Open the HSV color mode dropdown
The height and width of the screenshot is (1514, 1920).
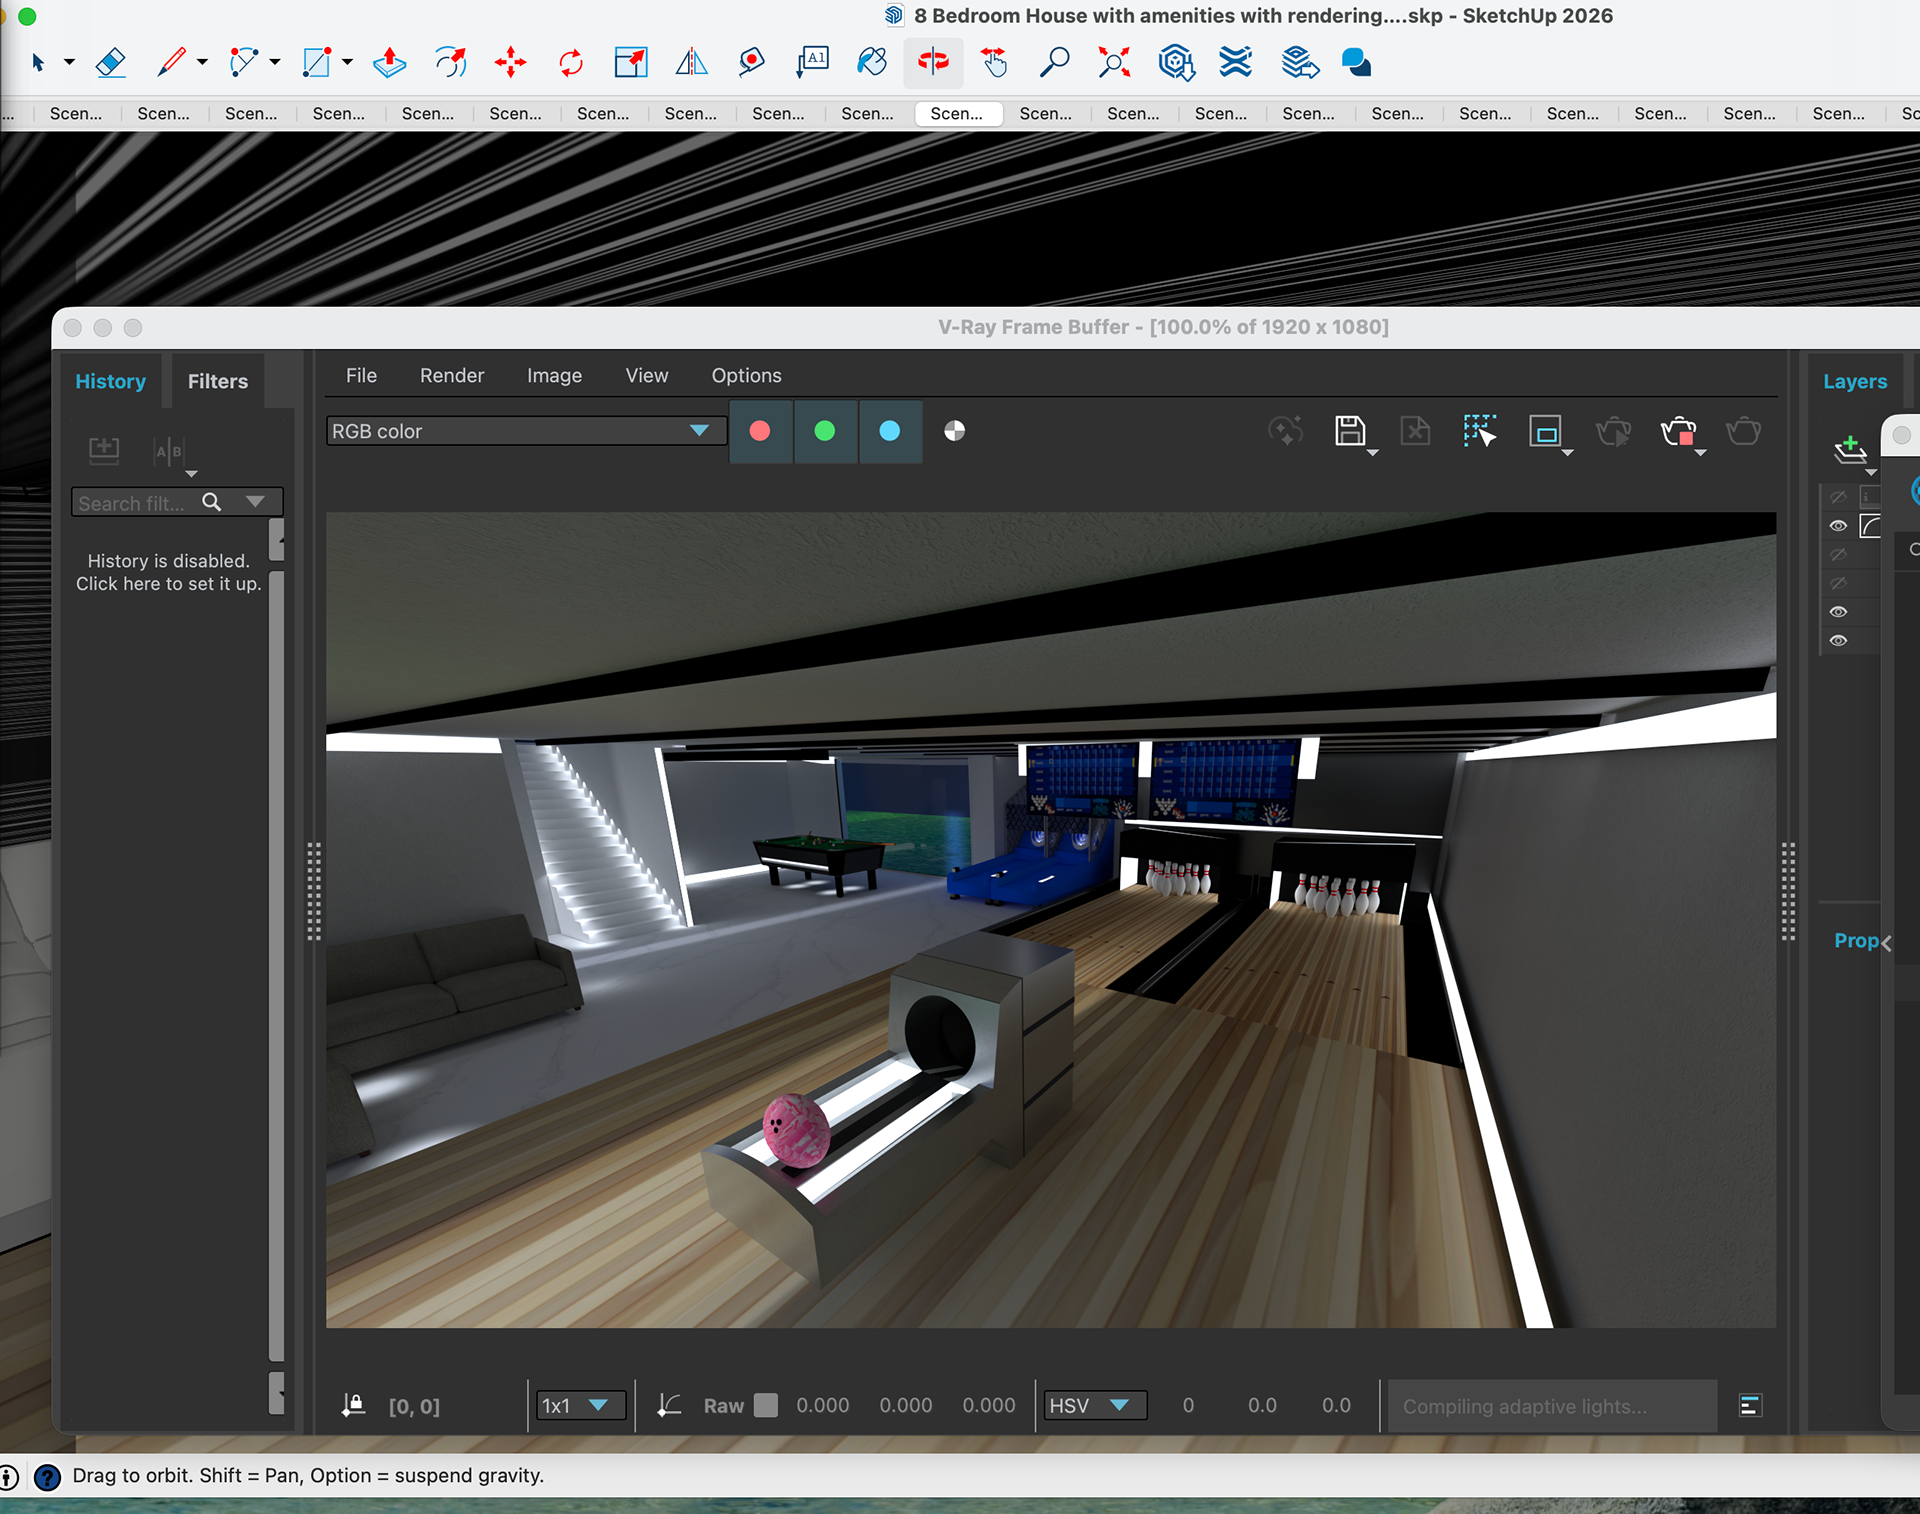pyautogui.click(x=1094, y=1406)
